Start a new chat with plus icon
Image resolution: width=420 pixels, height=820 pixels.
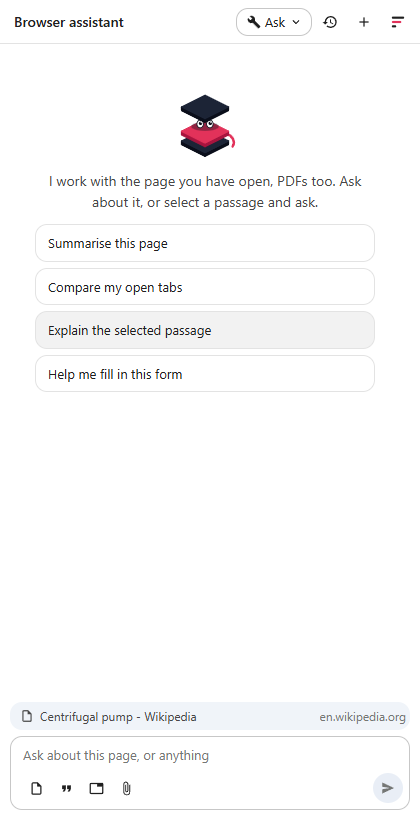click(x=364, y=22)
